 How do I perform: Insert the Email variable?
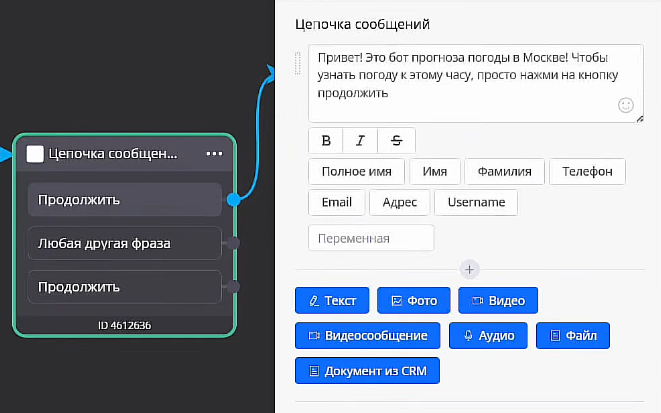pos(336,203)
